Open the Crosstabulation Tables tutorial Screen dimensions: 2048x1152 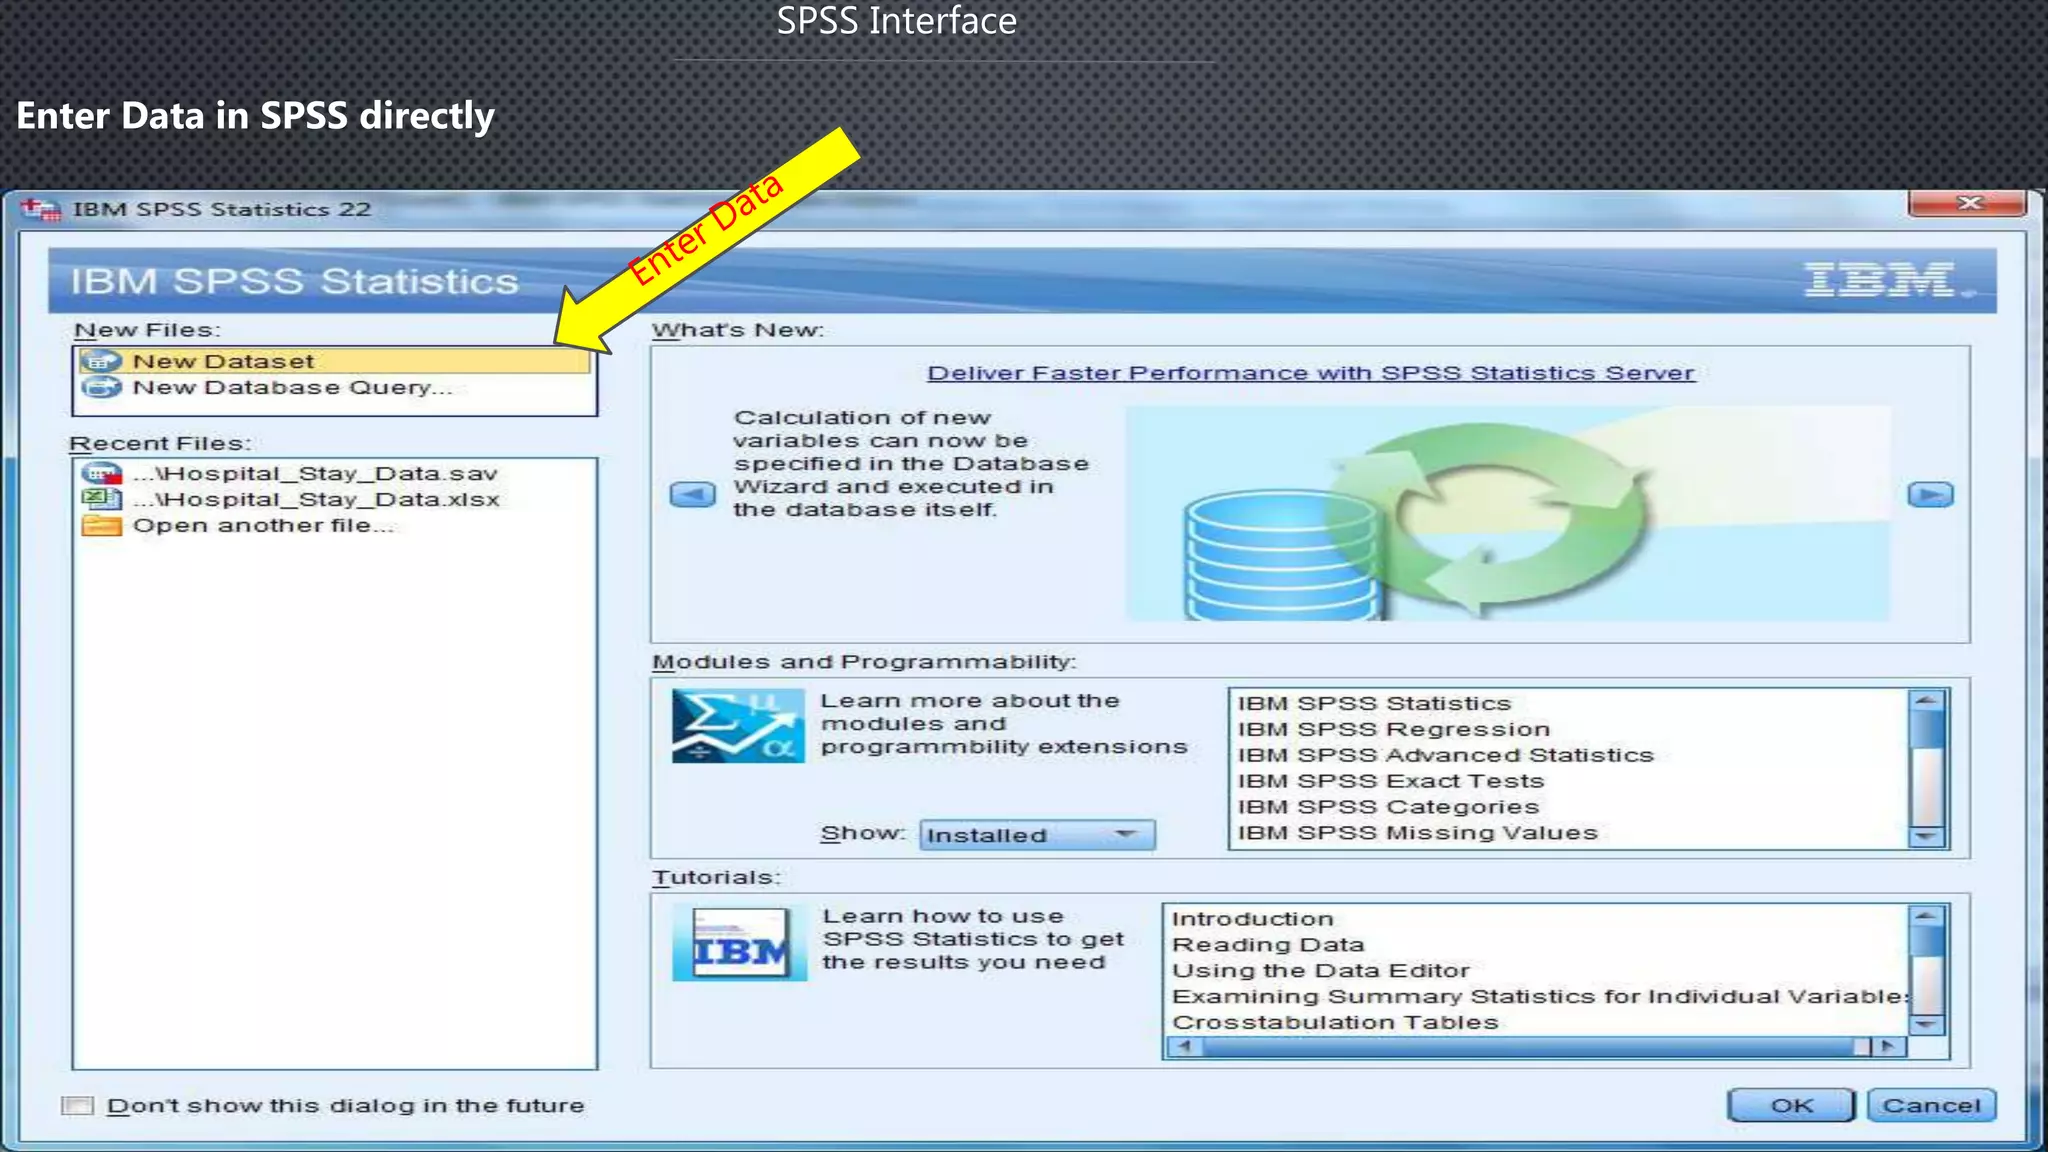(1335, 1022)
